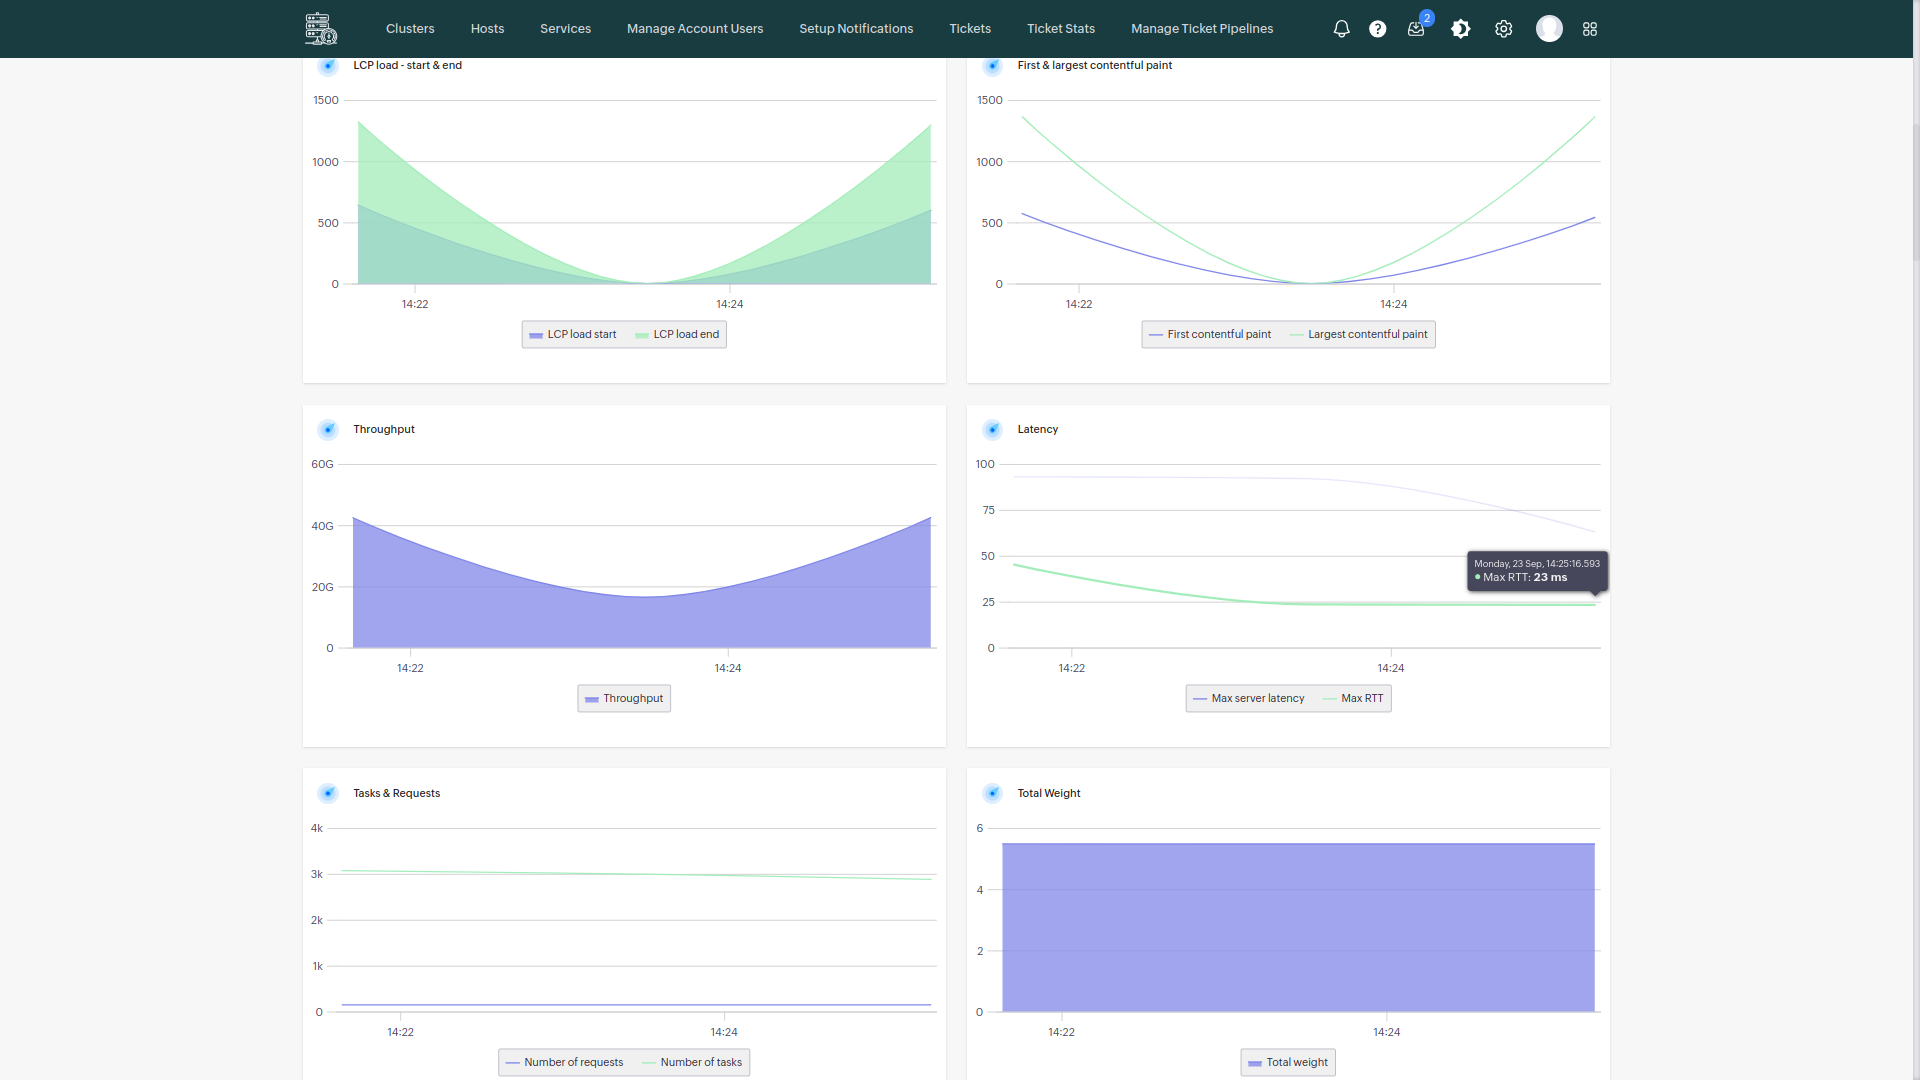Click the Tasks & Requests title

pyautogui.click(x=396, y=794)
